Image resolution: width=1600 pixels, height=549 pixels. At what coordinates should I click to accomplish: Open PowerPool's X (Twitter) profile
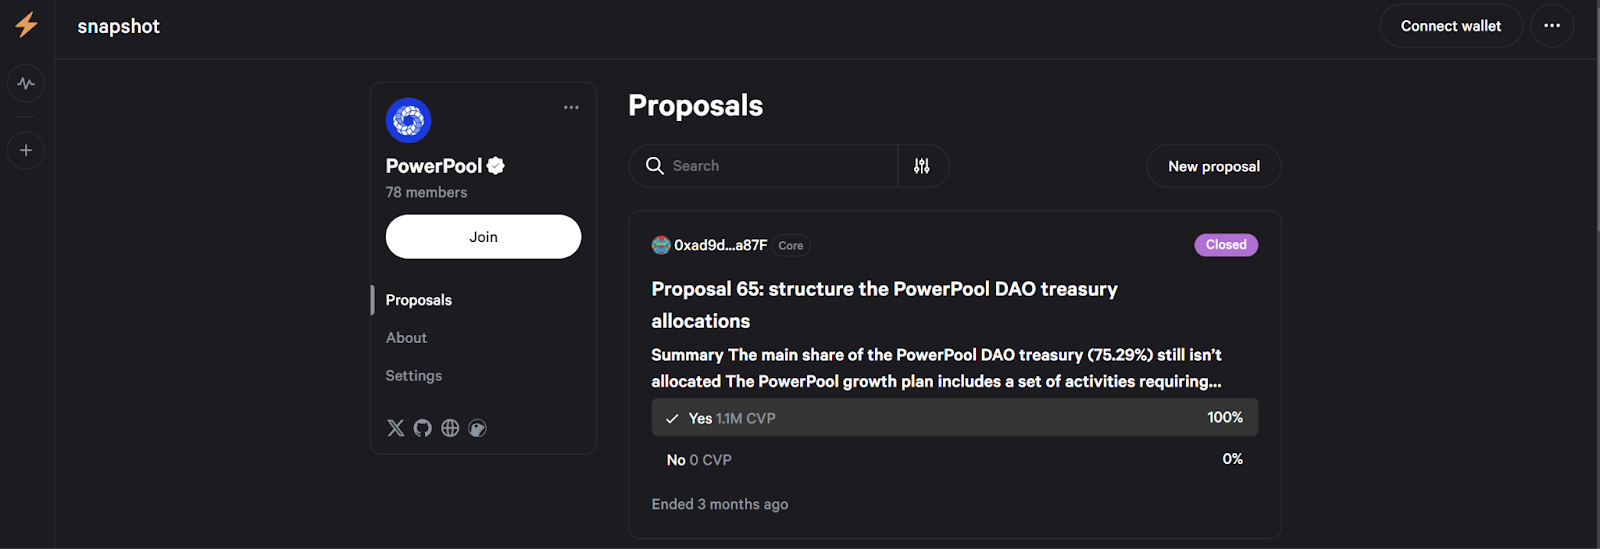pyautogui.click(x=396, y=428)
